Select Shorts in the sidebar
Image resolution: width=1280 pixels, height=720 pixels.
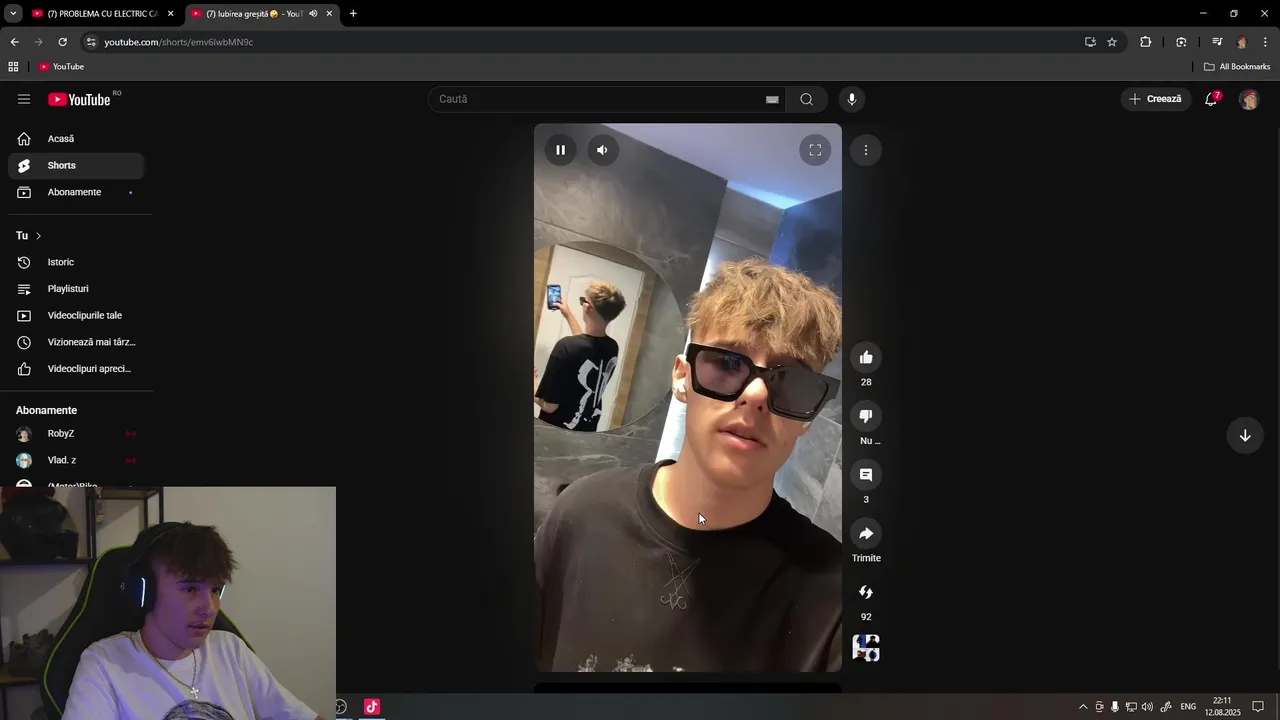click(x=76, y=165)
